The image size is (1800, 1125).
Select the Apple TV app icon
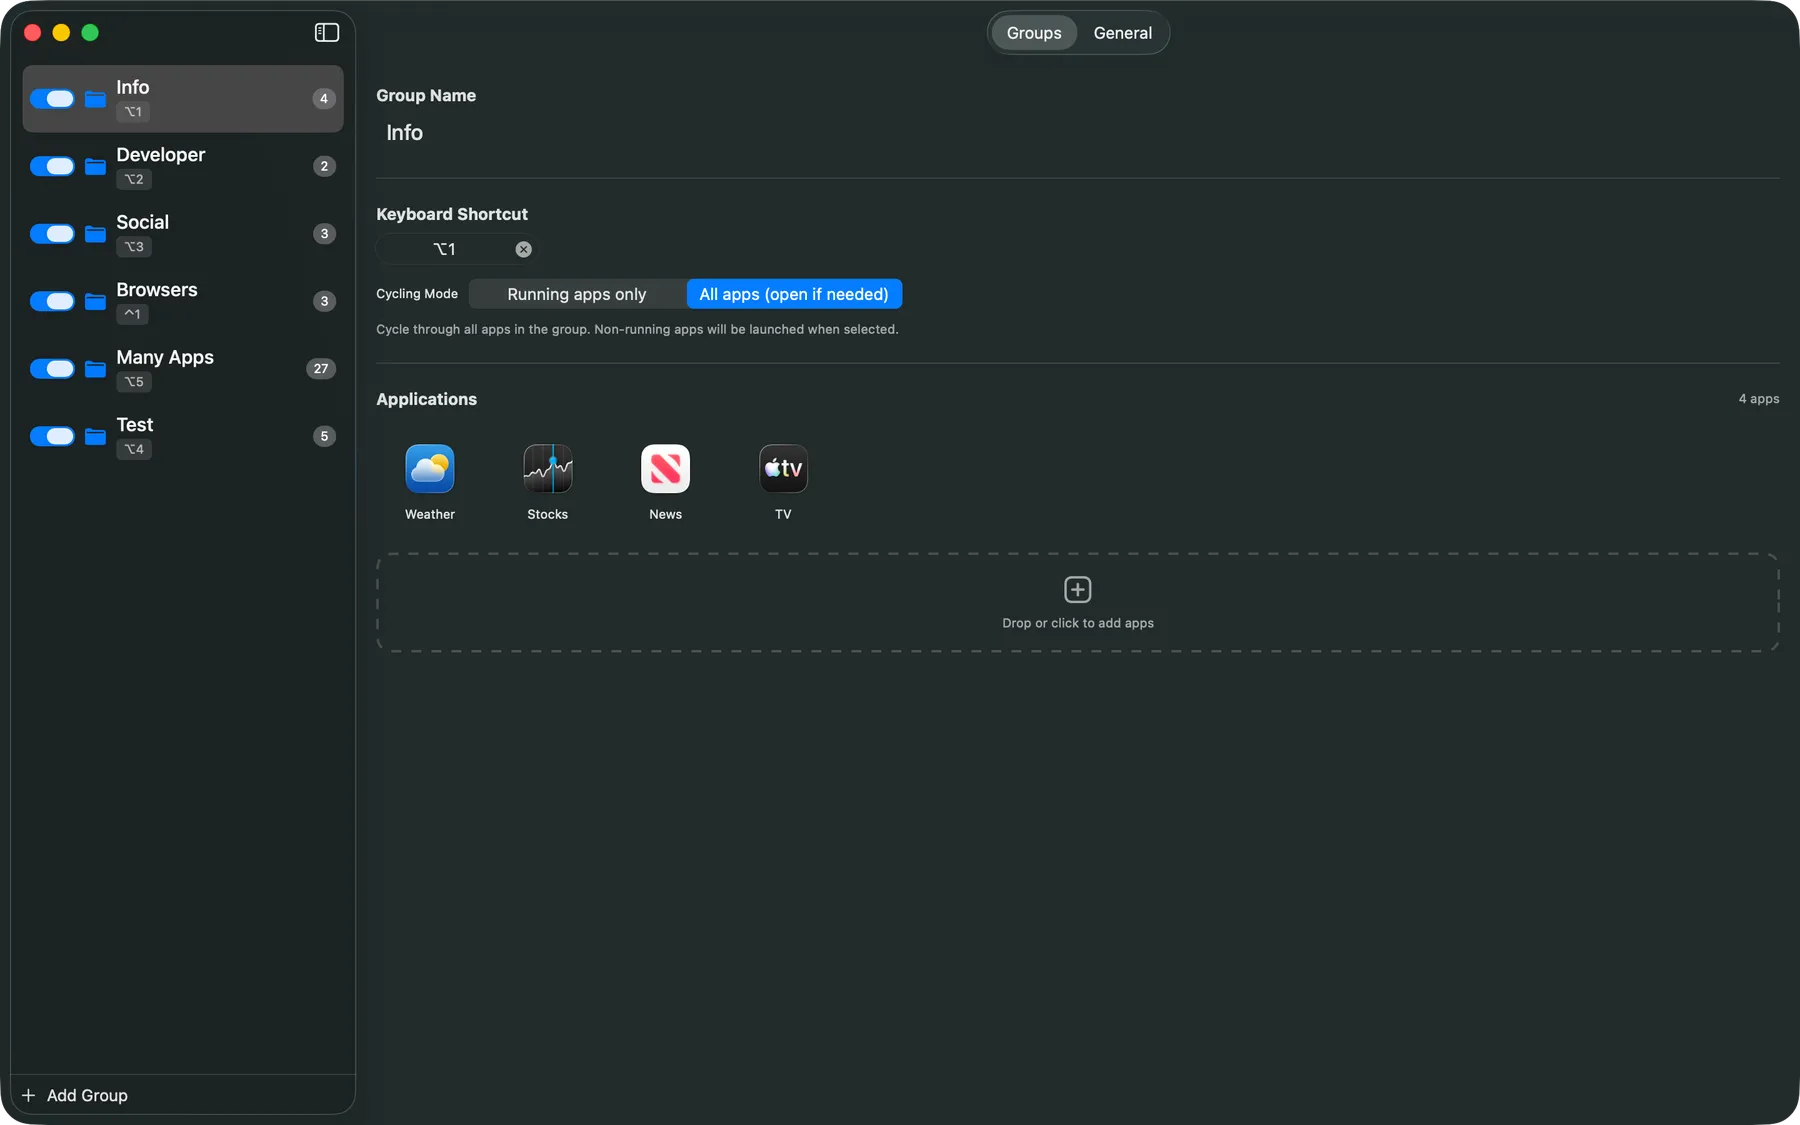pyautogui.click(x=783, y=469)
